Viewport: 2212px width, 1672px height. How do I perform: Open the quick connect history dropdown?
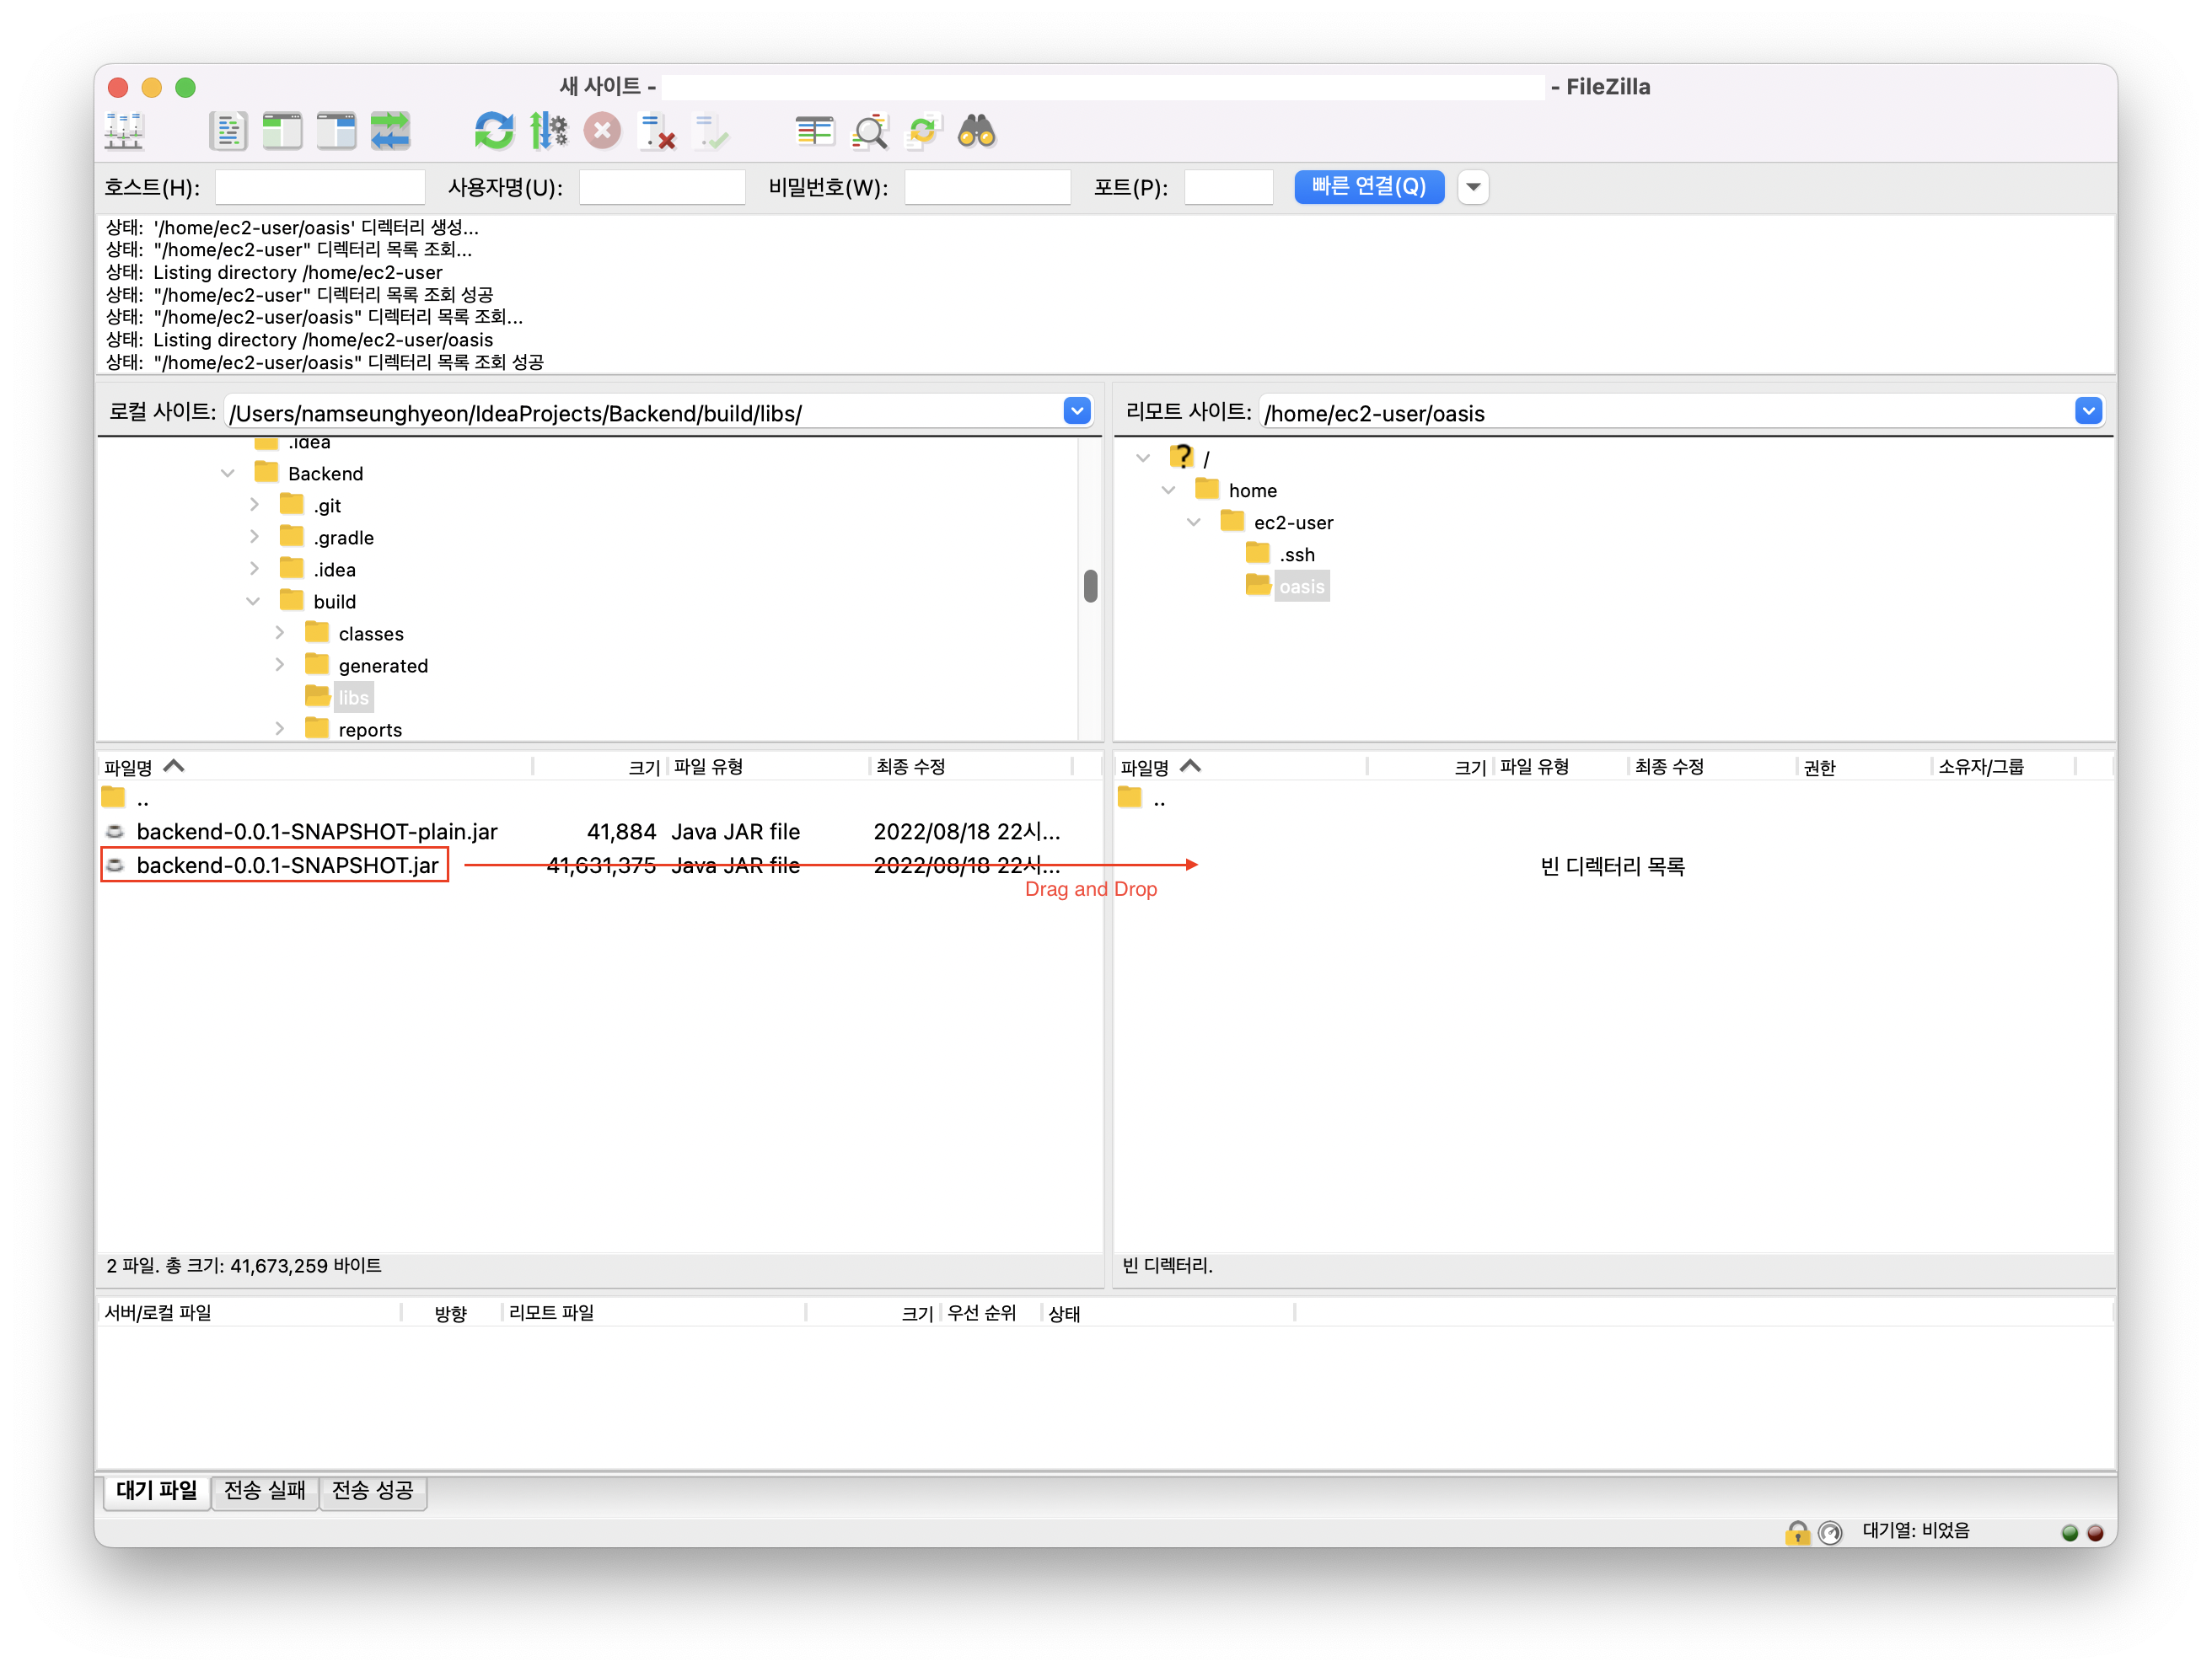(1473, 187)
